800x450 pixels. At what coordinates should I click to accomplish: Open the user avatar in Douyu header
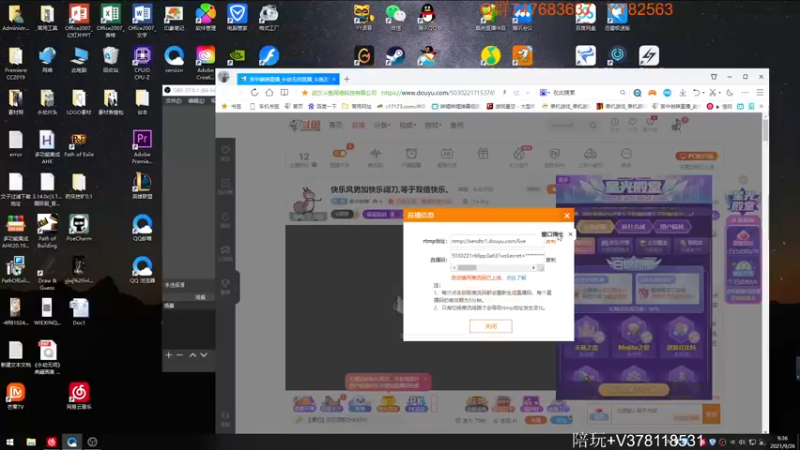(678, 124)
